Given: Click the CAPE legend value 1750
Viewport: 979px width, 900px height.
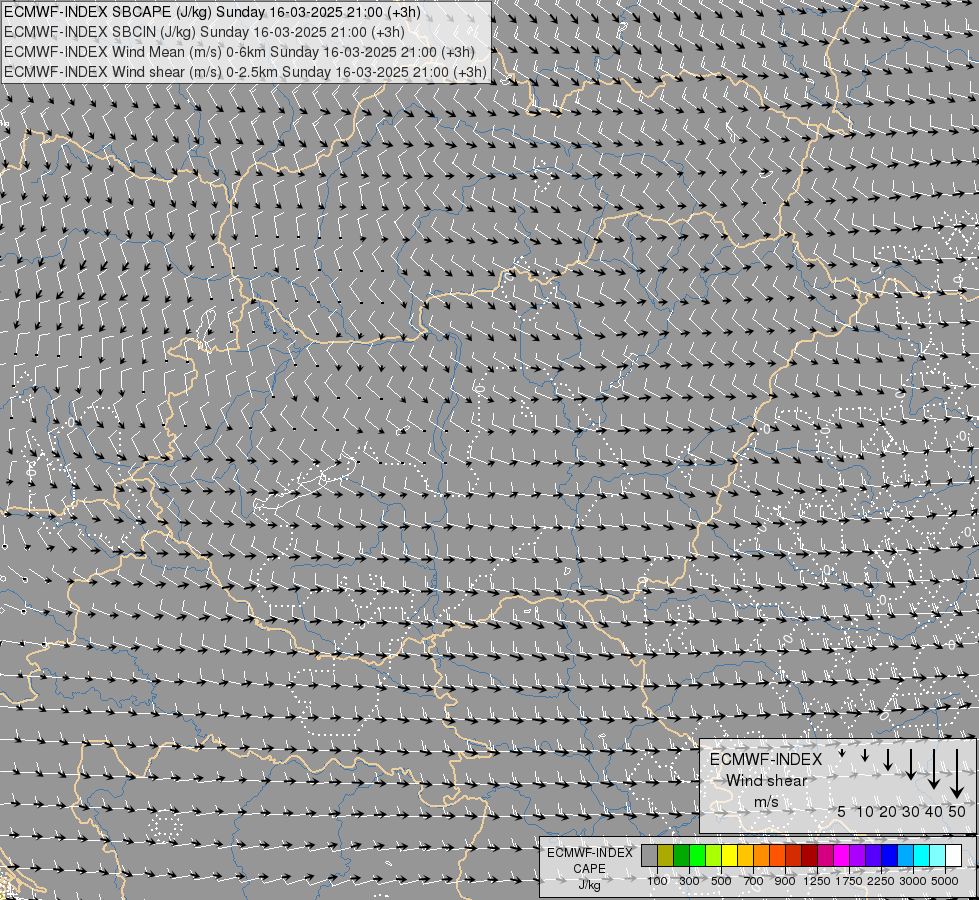Looking at the screenshot, I should tap(849, 881).
